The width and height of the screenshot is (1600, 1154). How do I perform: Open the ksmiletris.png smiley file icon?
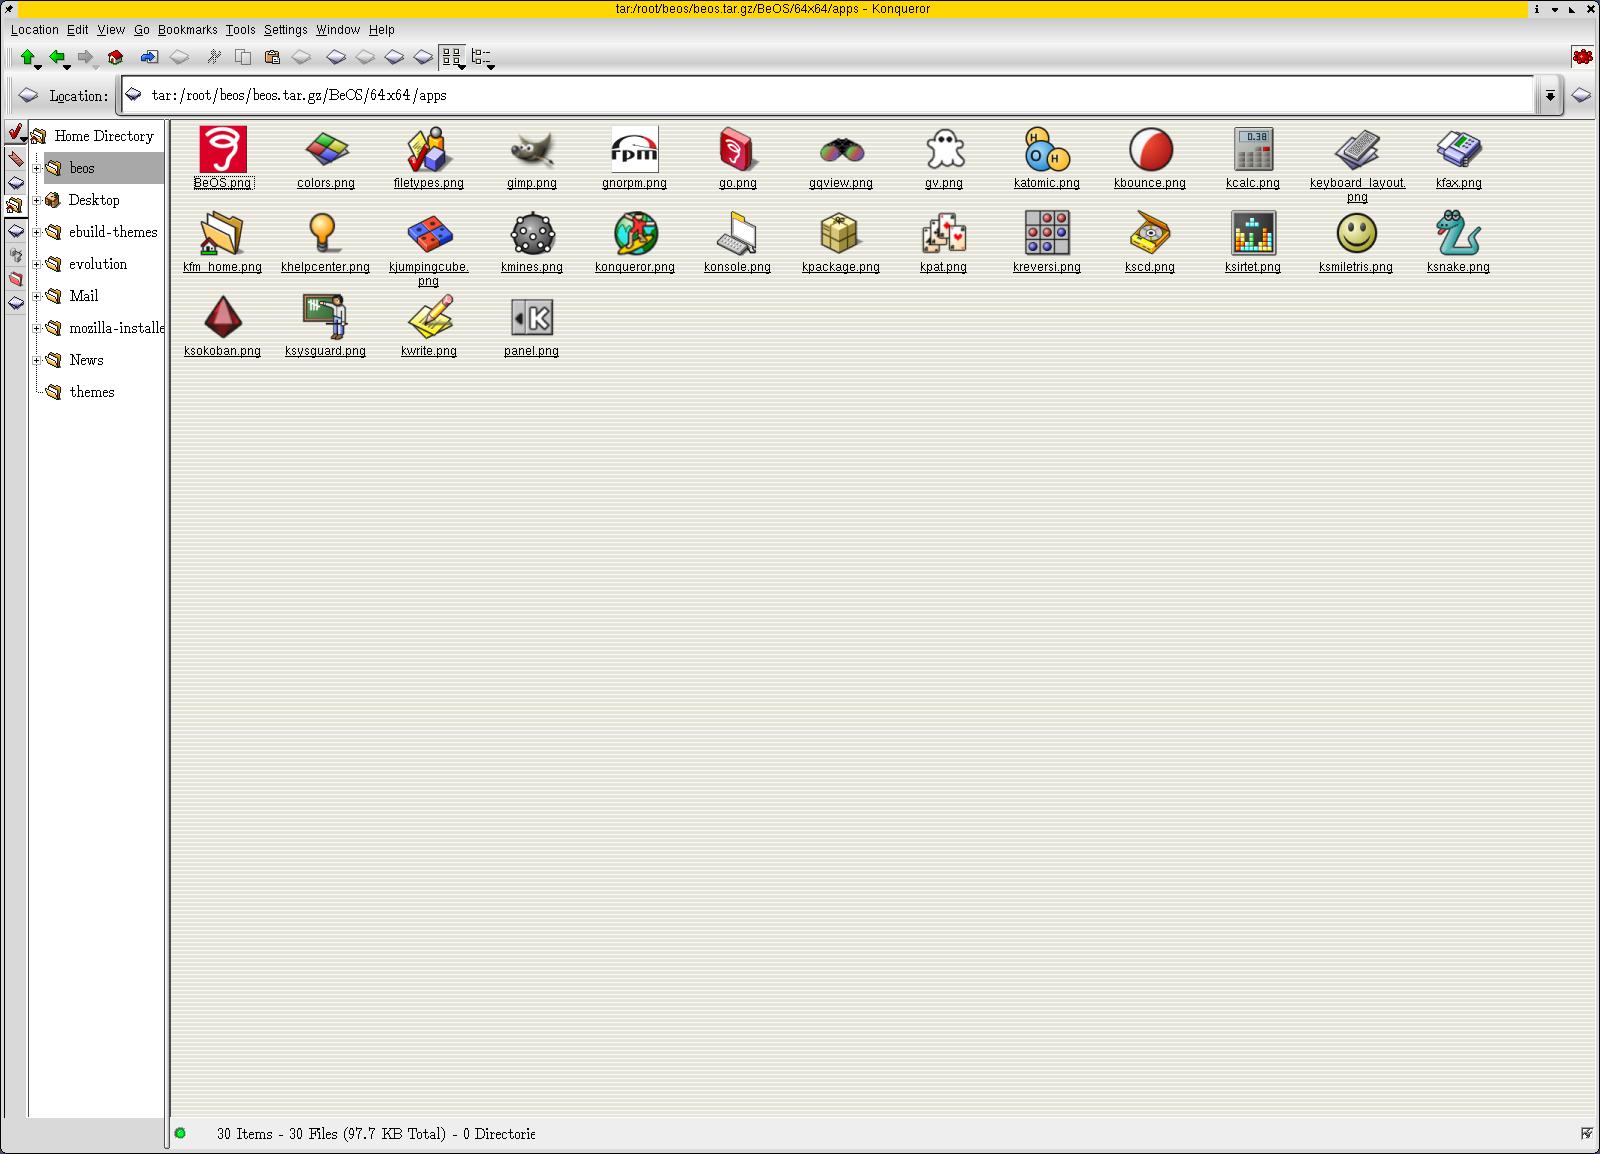tap(1356, 234)
